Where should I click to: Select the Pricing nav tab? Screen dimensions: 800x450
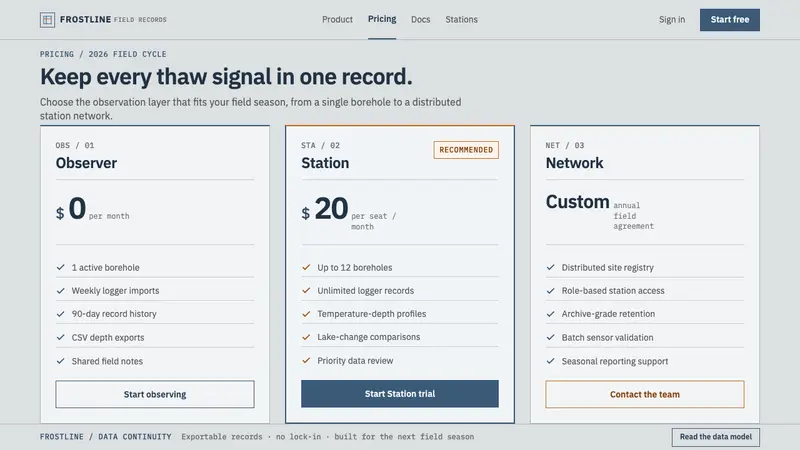(x=382, y=19)
